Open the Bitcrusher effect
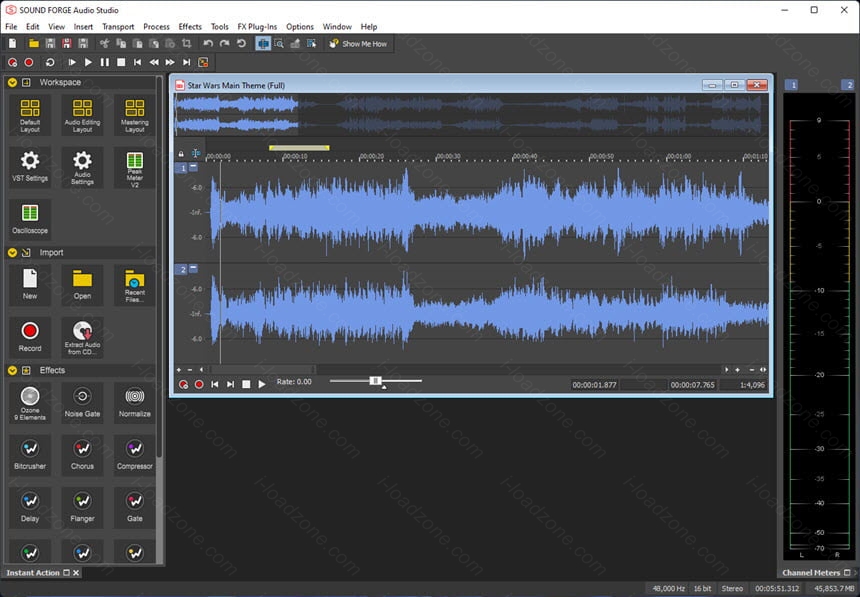860x597 pixels. pos(30,455)
